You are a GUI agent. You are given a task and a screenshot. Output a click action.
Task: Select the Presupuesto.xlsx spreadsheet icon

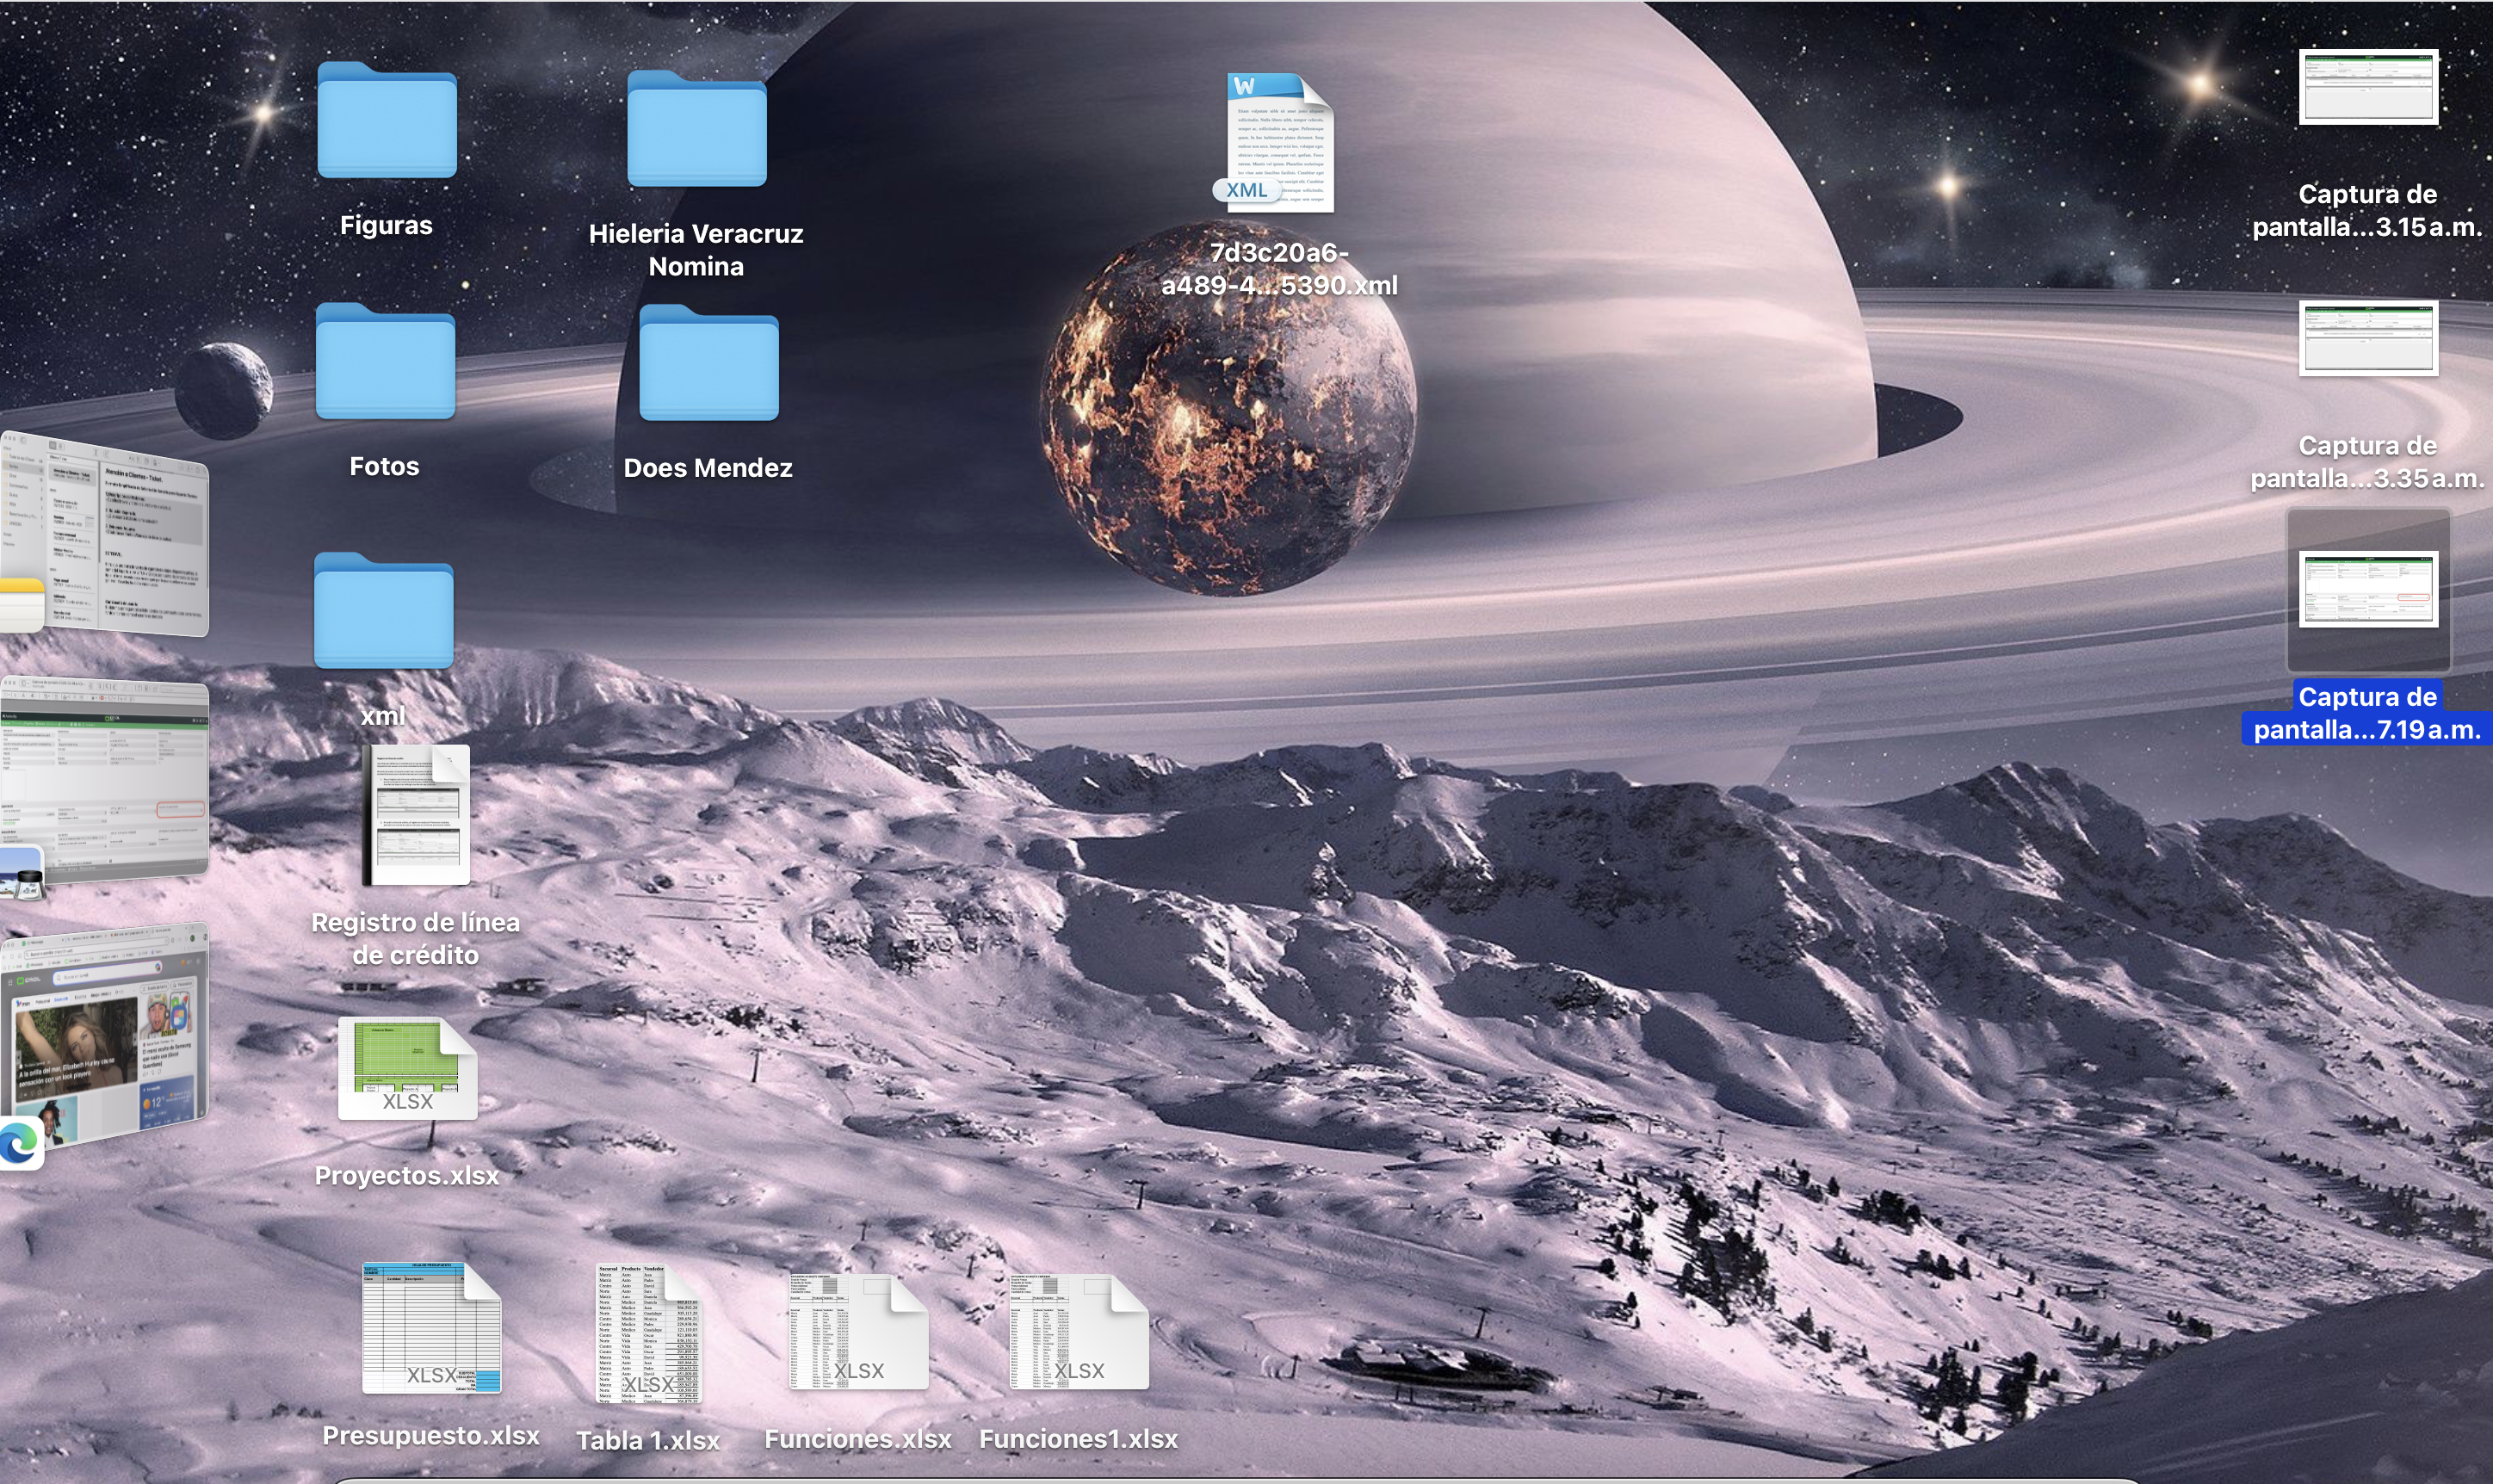[431, 1328]
